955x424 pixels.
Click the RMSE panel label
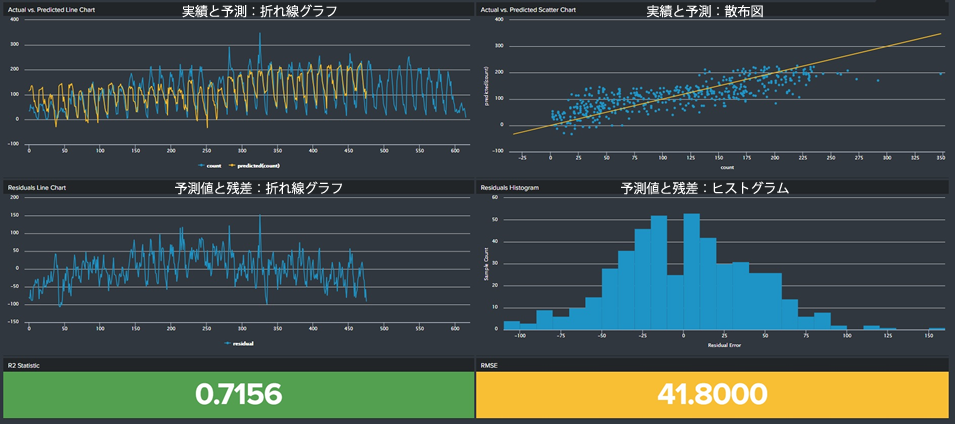click(x=489, y=365)
